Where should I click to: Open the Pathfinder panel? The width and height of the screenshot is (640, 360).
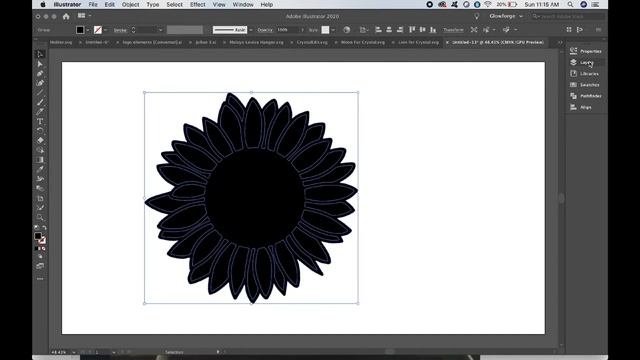586,96
